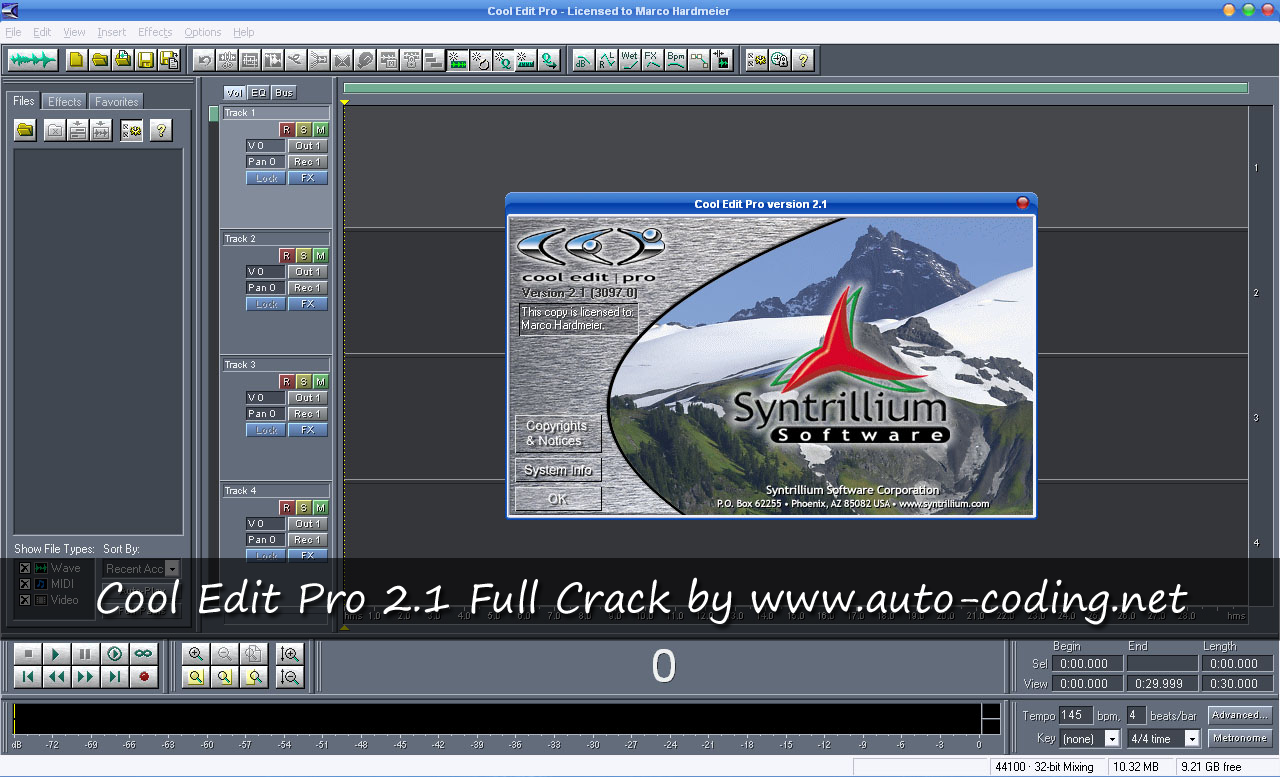The image size is (1280, 777).
Task: Click the save all toolbar icon
Action: (168, 60)
